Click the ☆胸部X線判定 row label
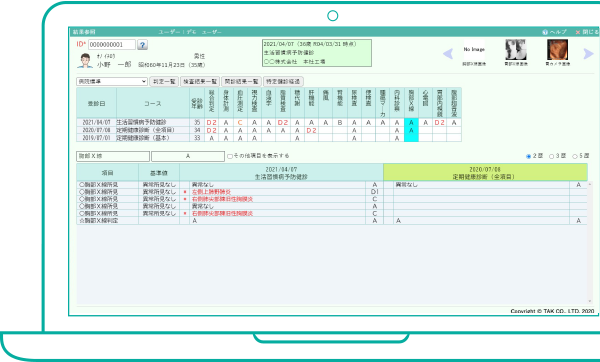This screenshot has height=362, width=600. coord(99,221)
